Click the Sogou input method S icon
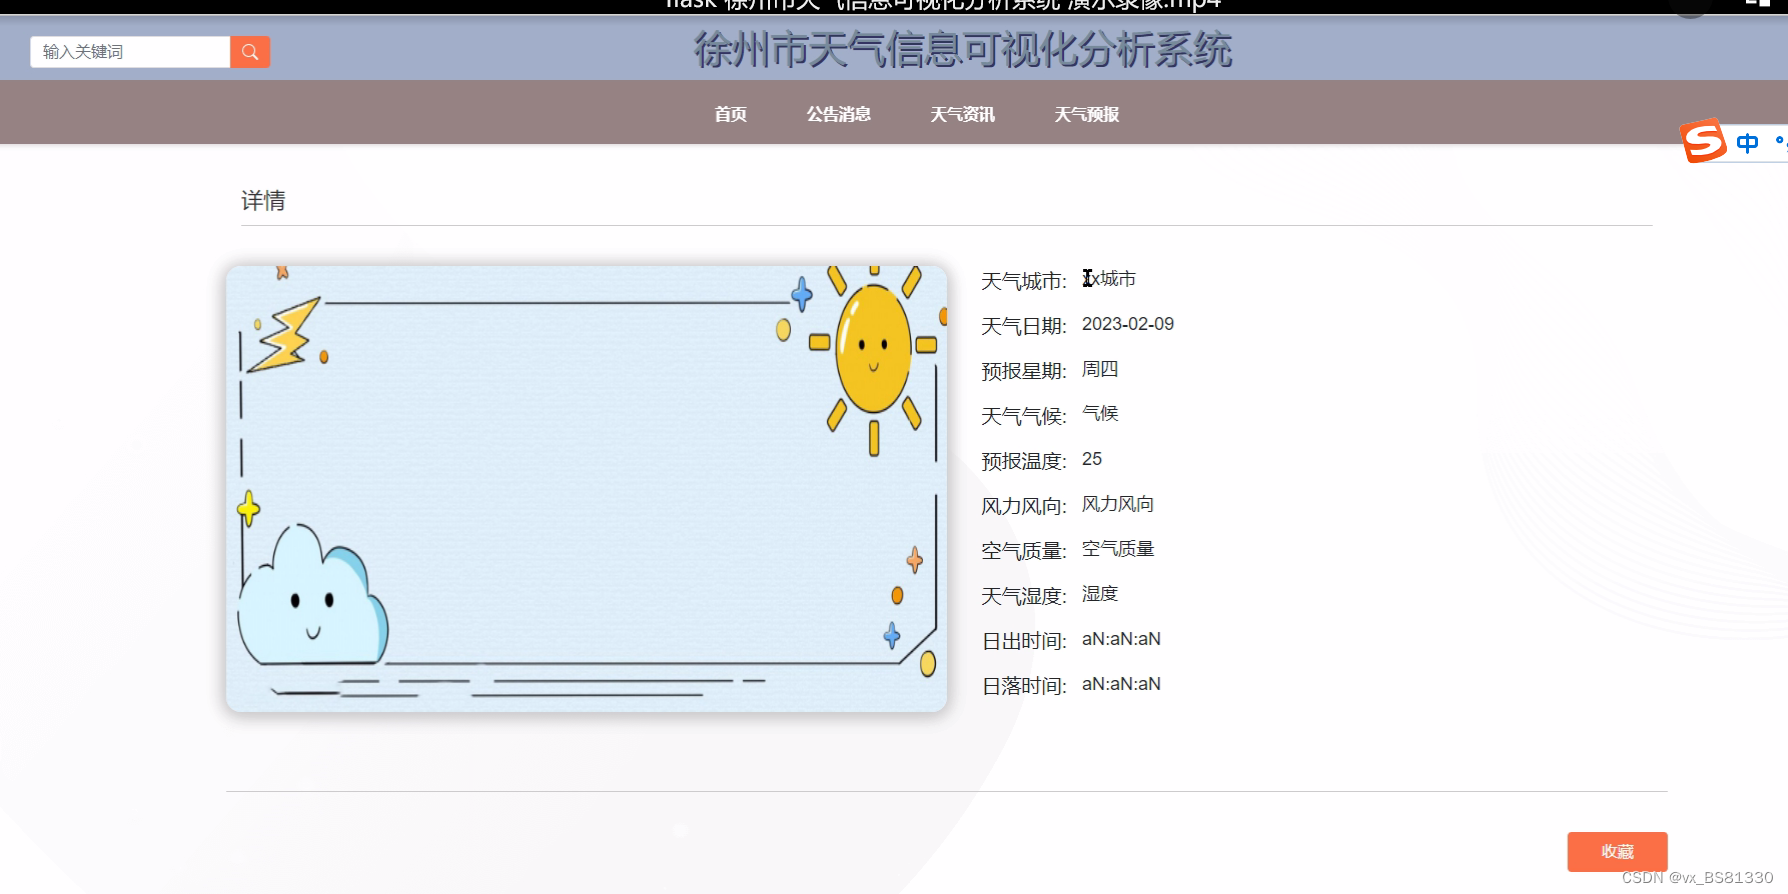 click(1703, 140)
